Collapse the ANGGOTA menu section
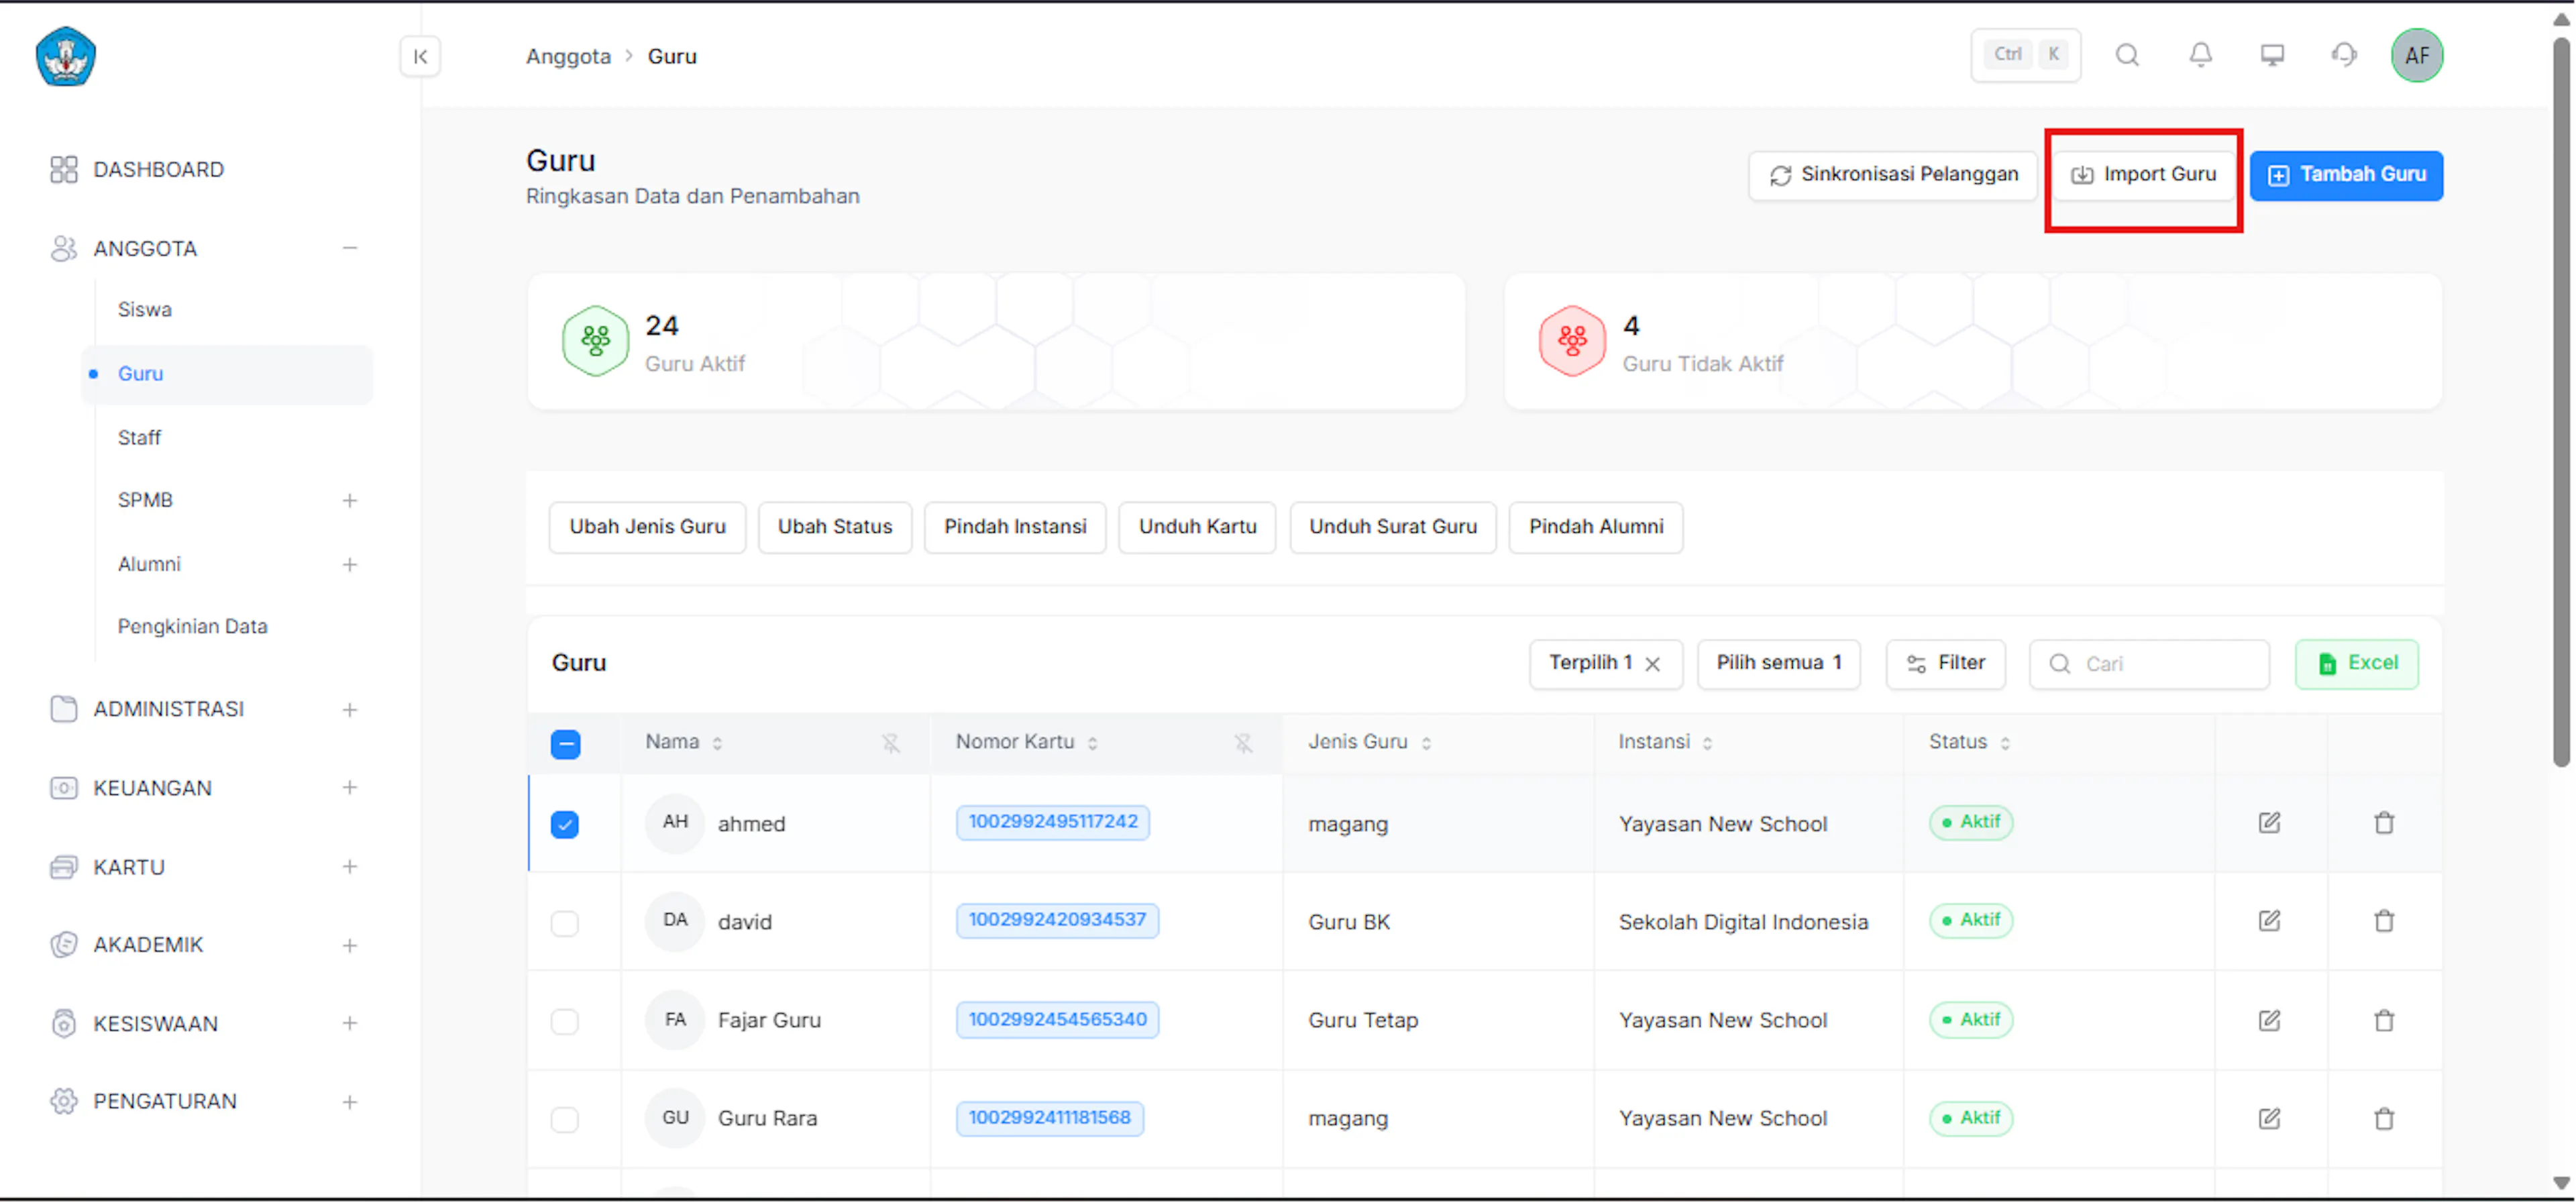 349,248
